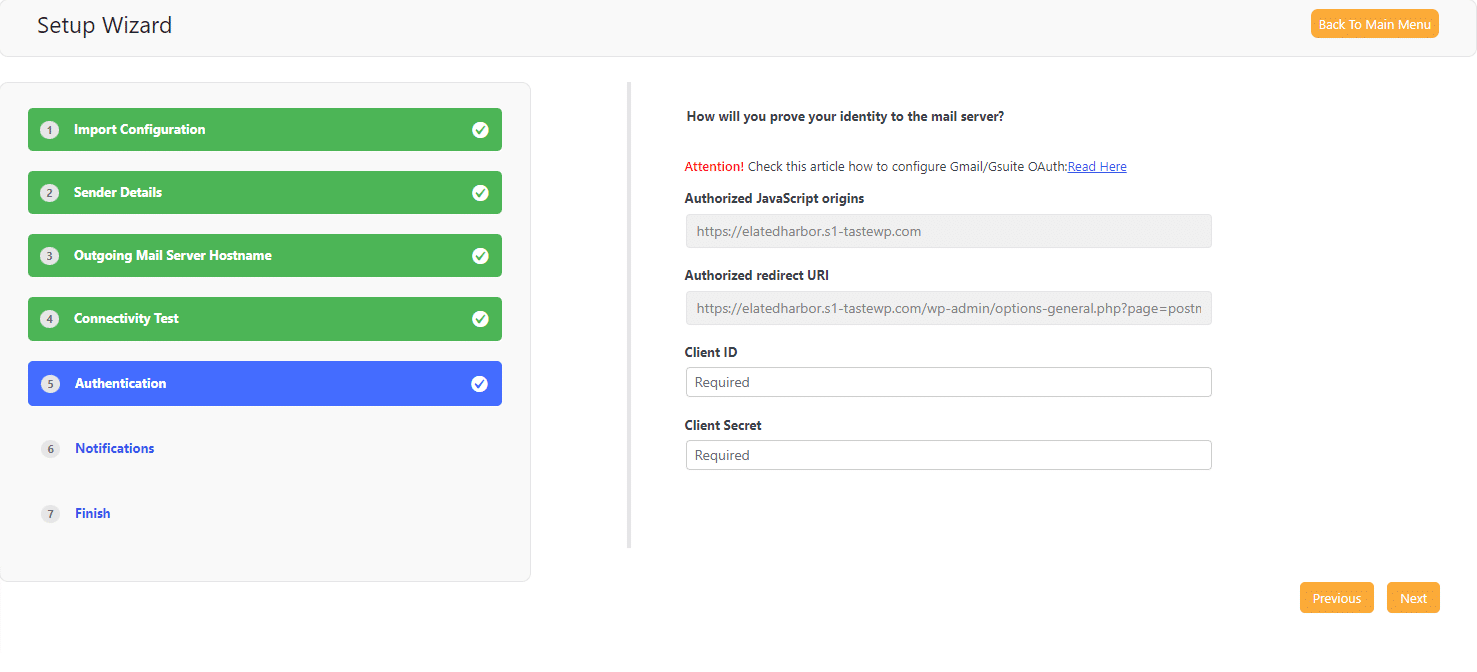Click the number 1 badge on Import Configuration
1477x672 pixels.
[50, 130]
